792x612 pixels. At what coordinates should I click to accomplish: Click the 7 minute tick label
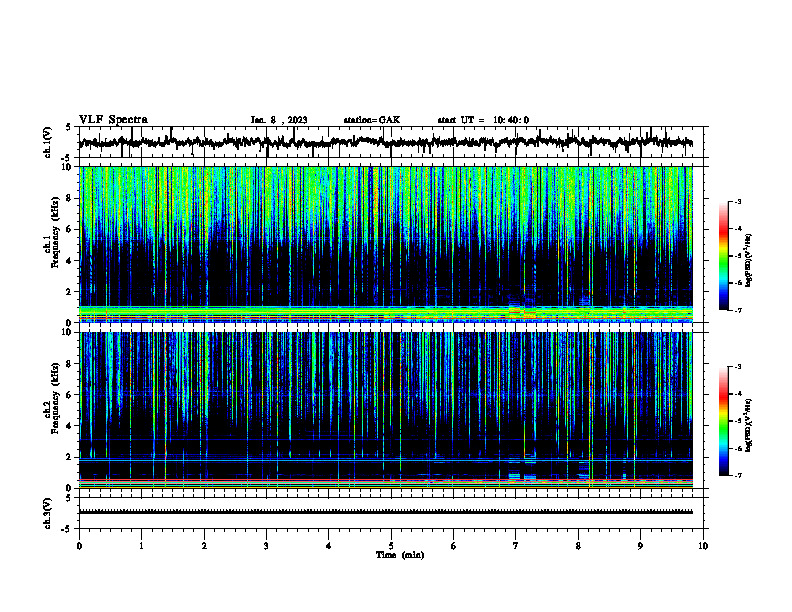point(516,546)
